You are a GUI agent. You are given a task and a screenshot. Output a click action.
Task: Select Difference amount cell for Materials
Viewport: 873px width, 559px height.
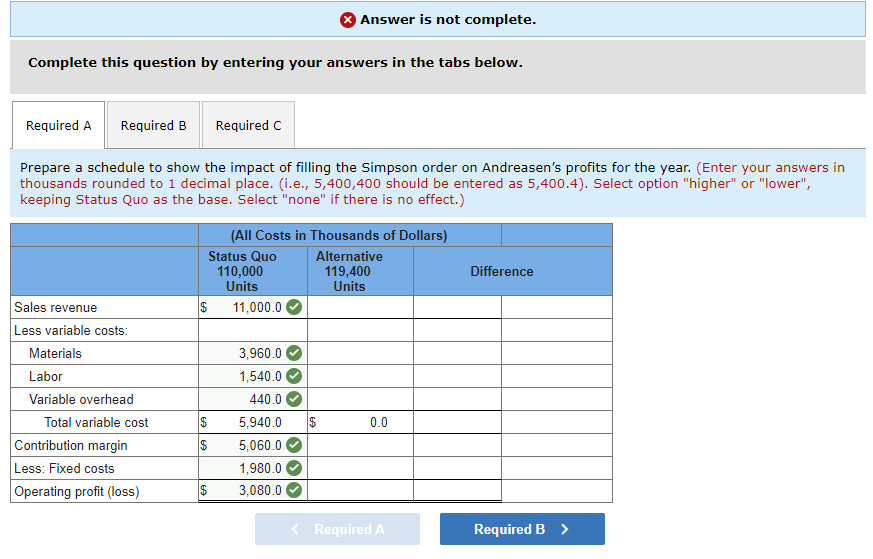click(x=457, y=353)
